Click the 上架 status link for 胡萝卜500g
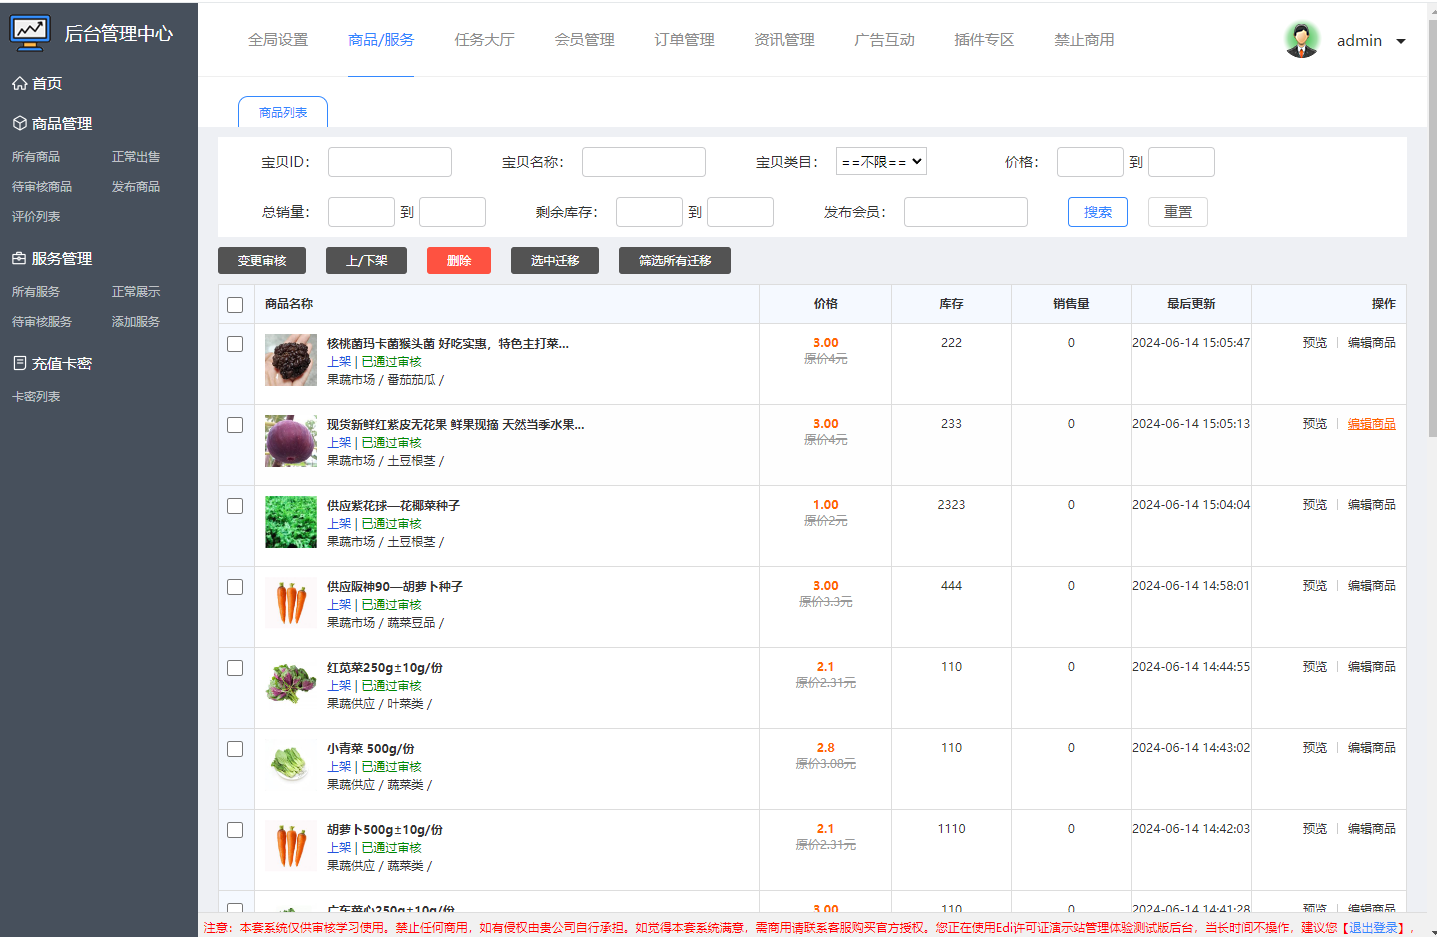1437x937 pixels. 339,848
